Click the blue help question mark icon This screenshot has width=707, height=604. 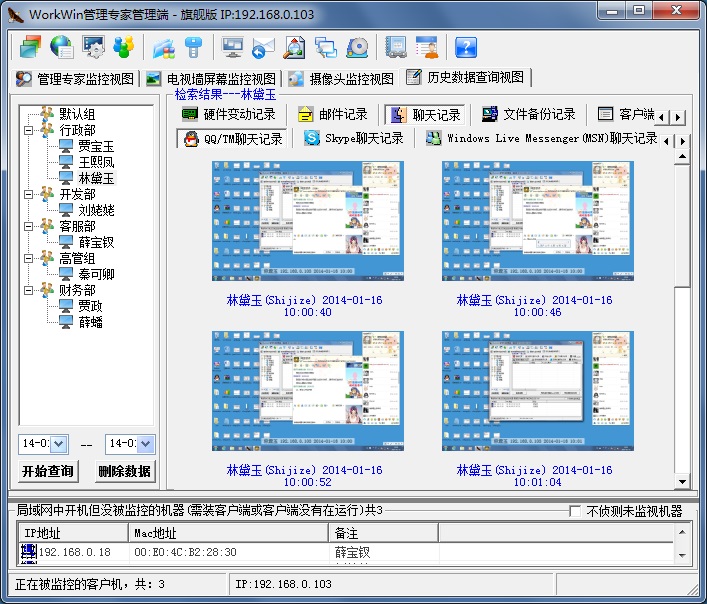466,47
